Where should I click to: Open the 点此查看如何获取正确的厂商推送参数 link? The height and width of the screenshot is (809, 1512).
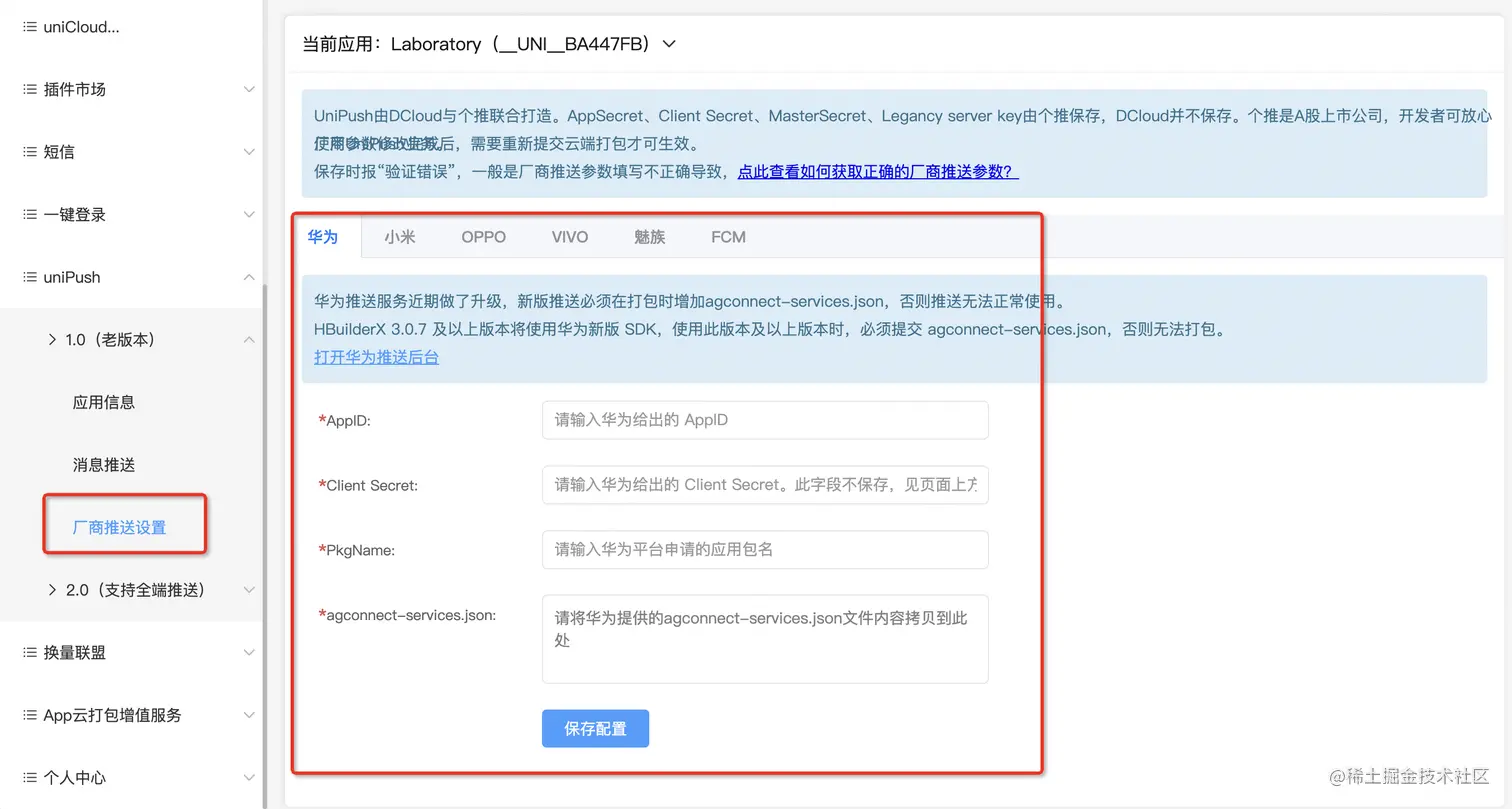pos(878,171)
